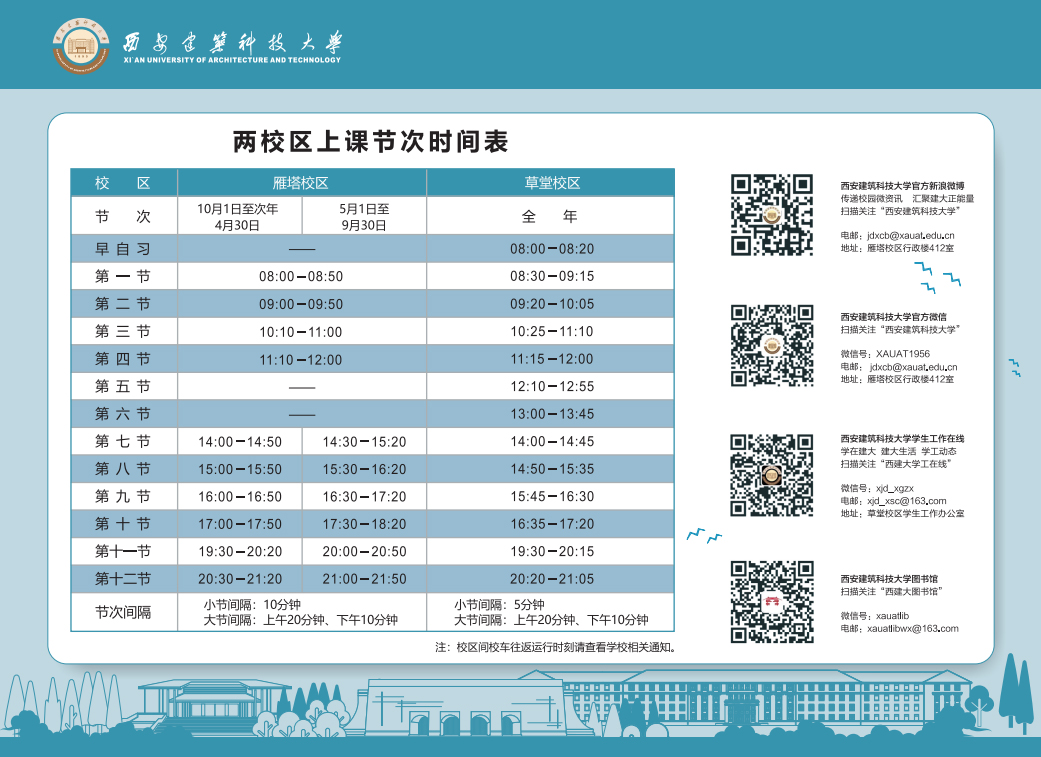Click the time "17:30–18:20"
This screenshot has height=757, width=1041.
364,525
